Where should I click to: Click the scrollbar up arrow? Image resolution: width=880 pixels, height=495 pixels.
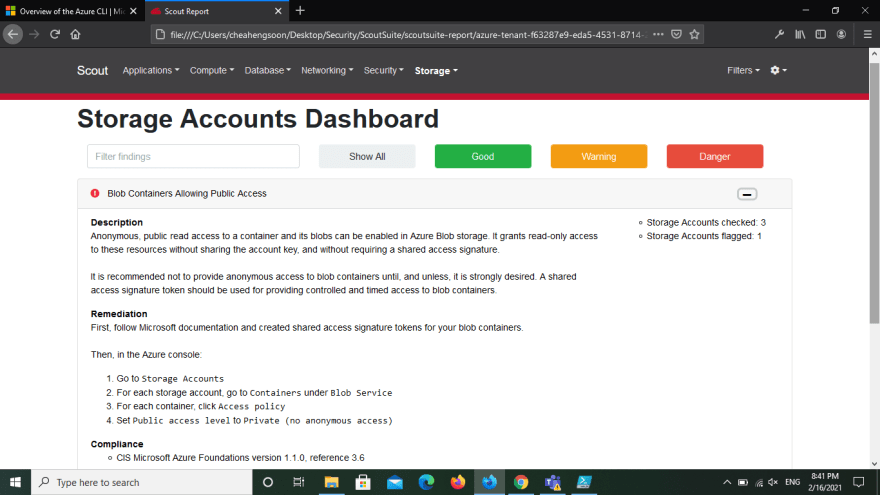pos(874,54)
